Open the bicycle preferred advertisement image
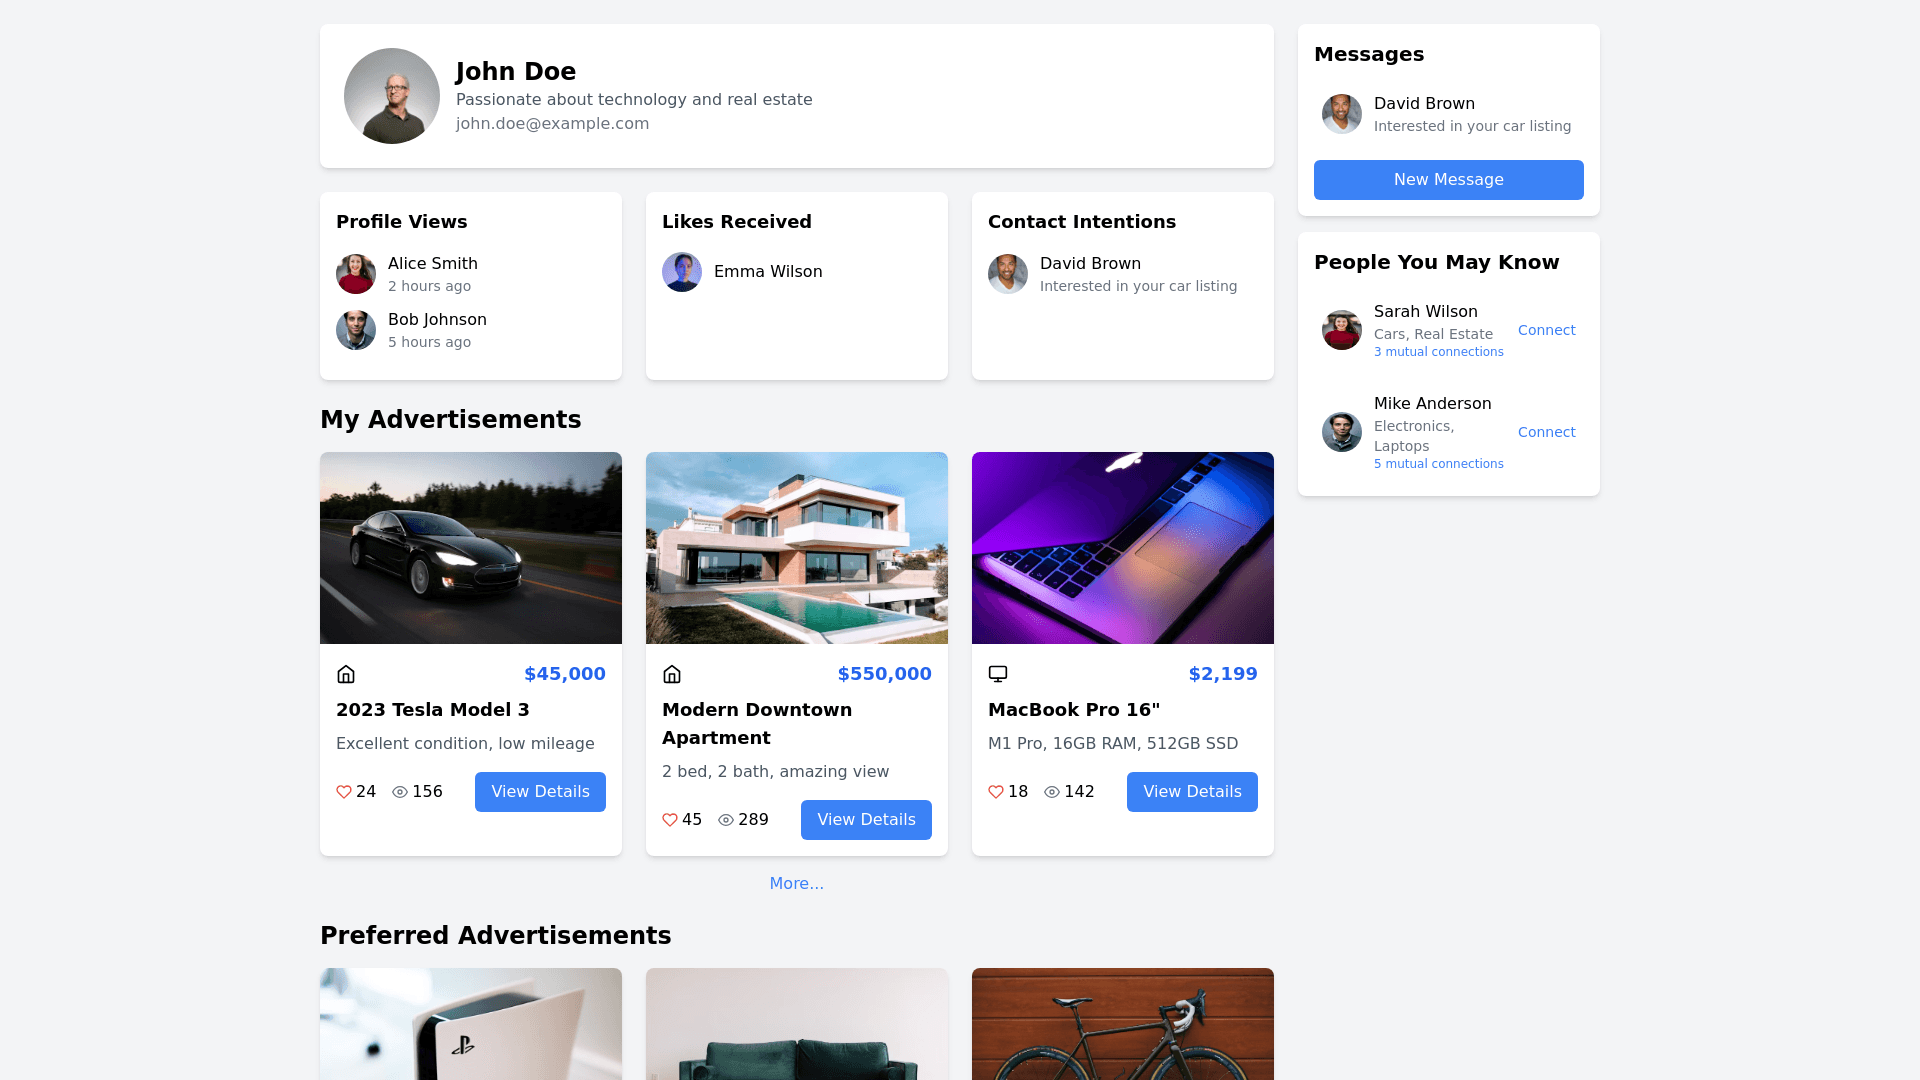1920x1080 pixels. coord(1123,1024)
